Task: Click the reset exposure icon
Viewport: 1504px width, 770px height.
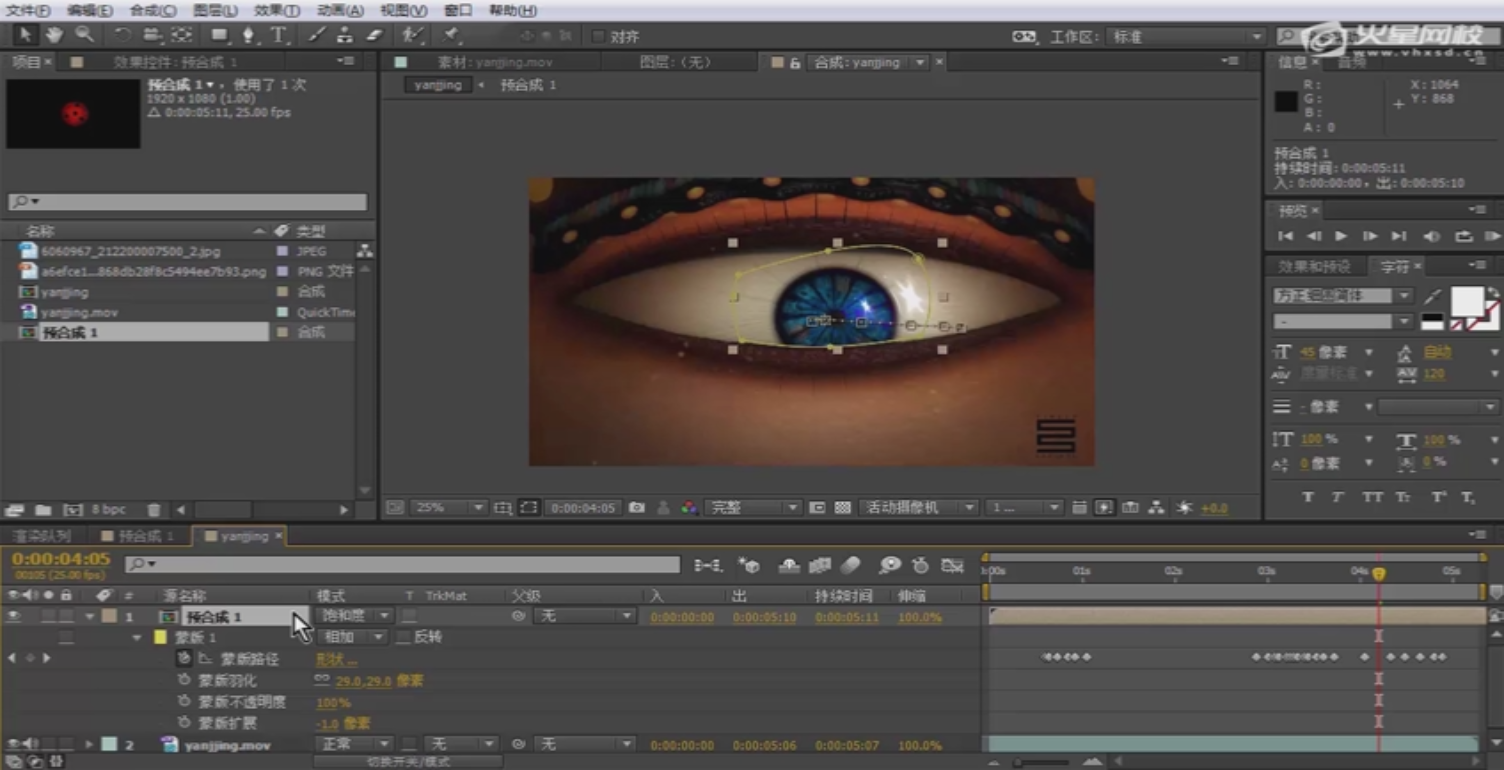Action: [x=1185, y=508]
